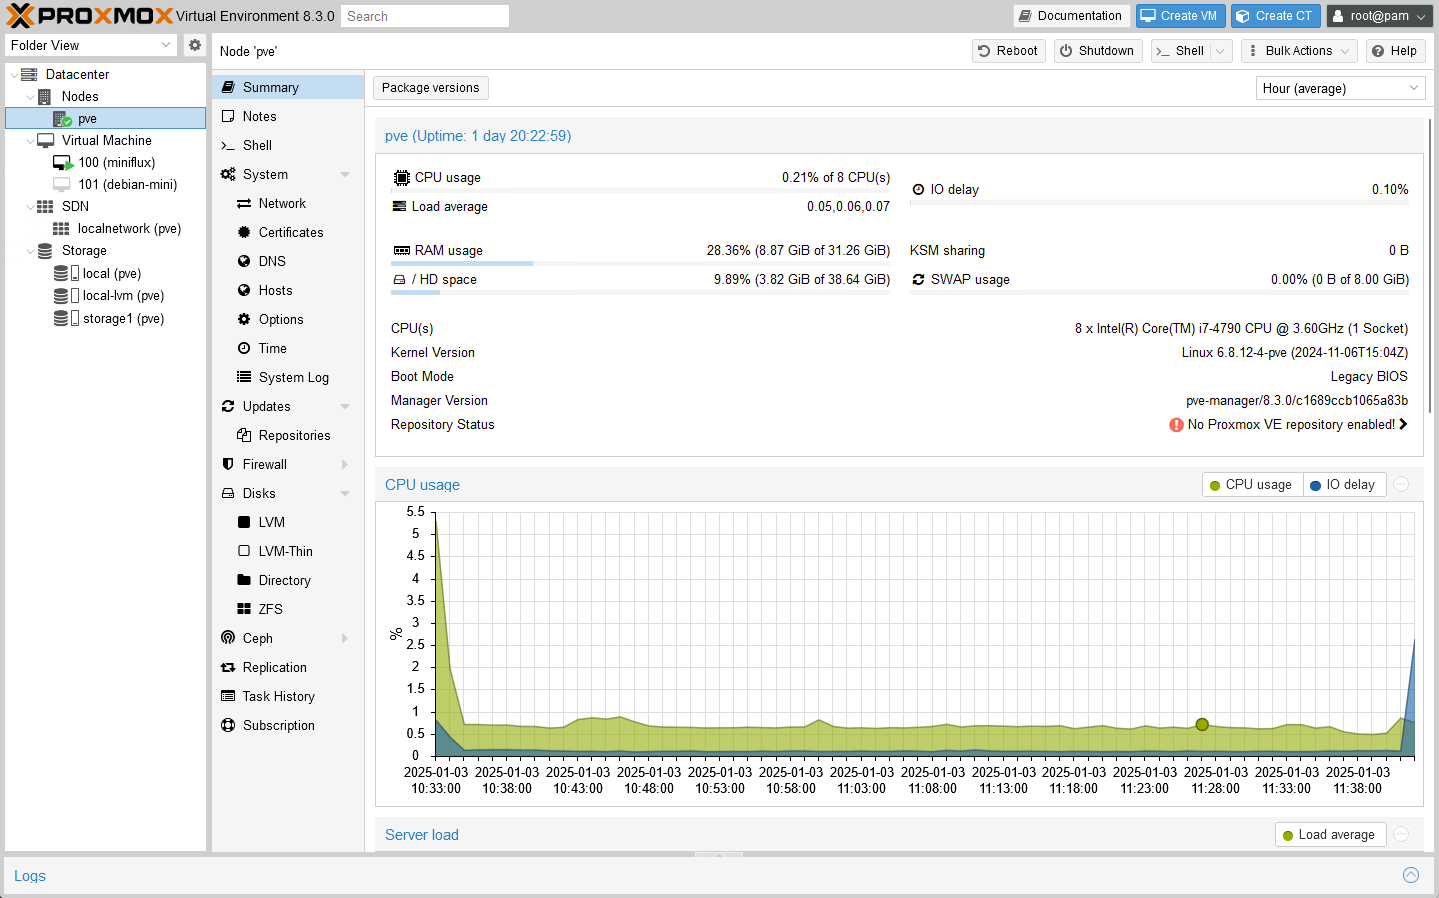Open the Hour (average) timeframe dropdown
Screen dimensions: 1439x898
coord(1339,88)
